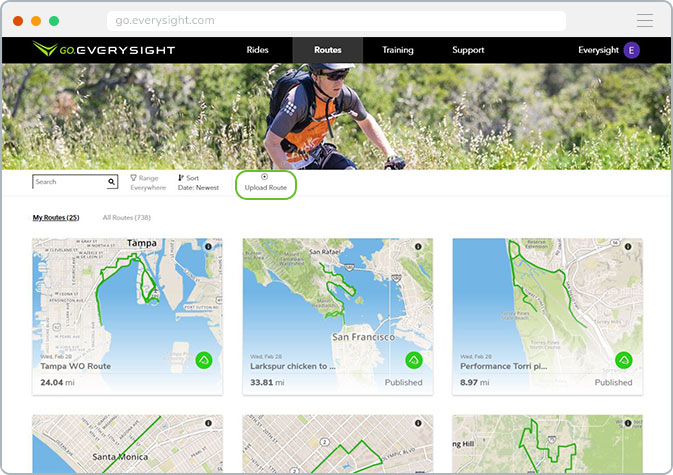This screenshot has width=673, height=475.
Task: Click the 8.97 mi distance text
Action: coord(474,382)
